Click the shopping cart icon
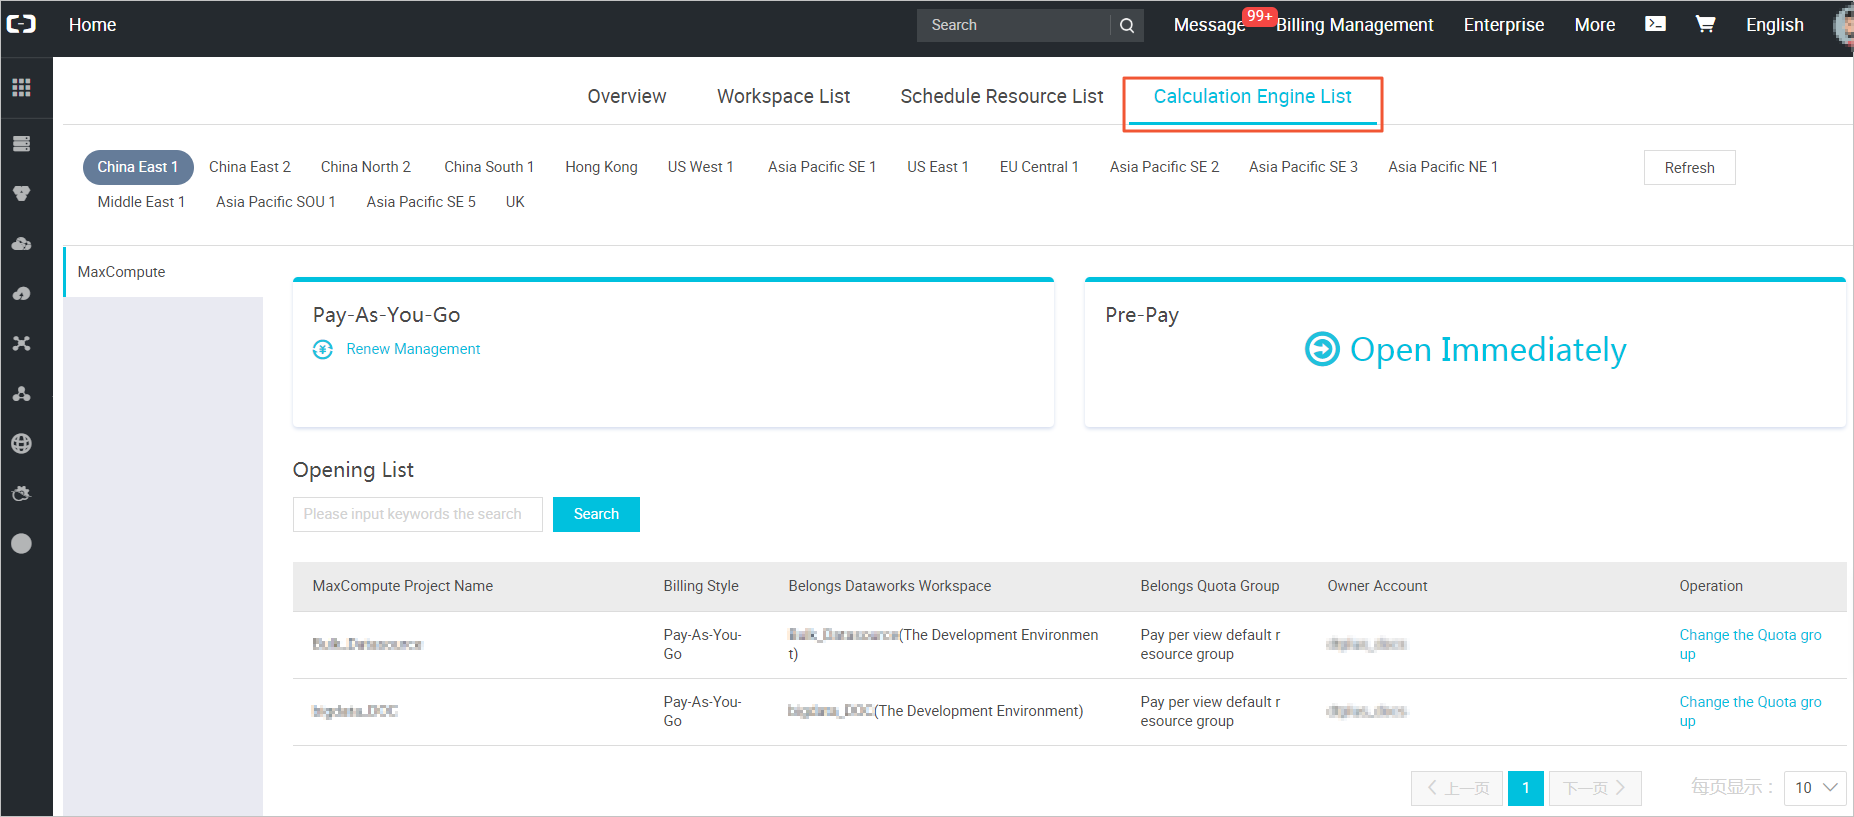Viewport: 1854px width, 817px height. 1705,24
